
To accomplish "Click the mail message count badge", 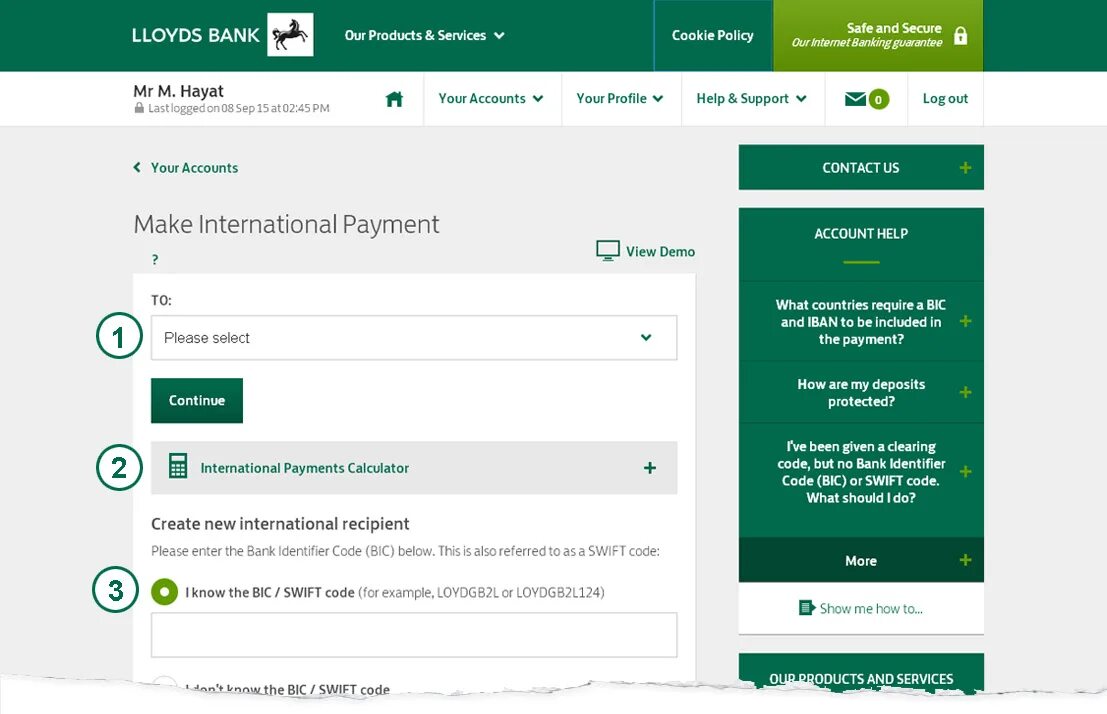I will pos(878,100).
